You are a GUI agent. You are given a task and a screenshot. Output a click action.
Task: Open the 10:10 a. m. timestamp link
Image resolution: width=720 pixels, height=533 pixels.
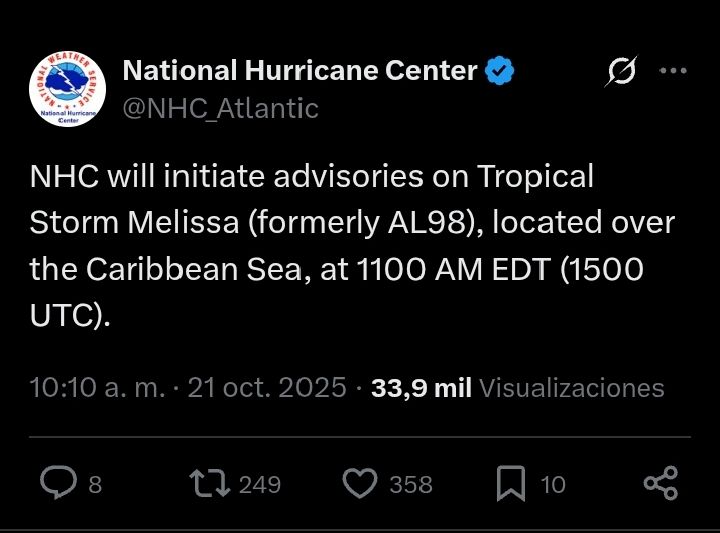tap(96, 388)
